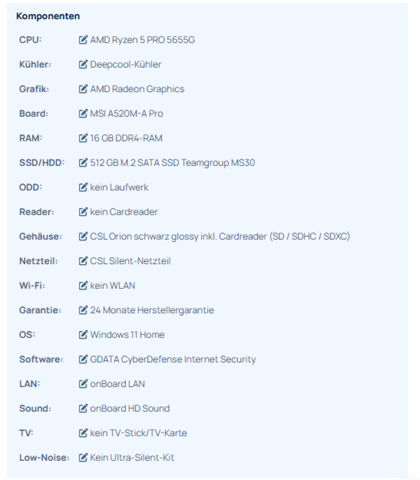
Task: Click the Grafik row edit icon
Action: [x=83, y=89]
